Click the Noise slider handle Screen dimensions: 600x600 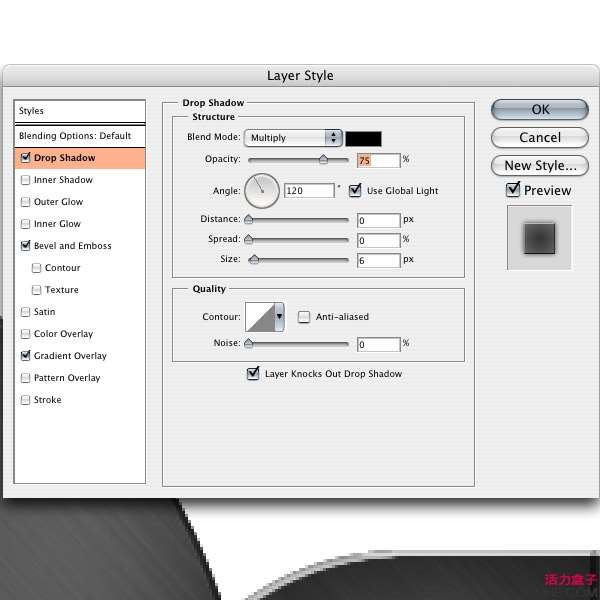[249, 343]
